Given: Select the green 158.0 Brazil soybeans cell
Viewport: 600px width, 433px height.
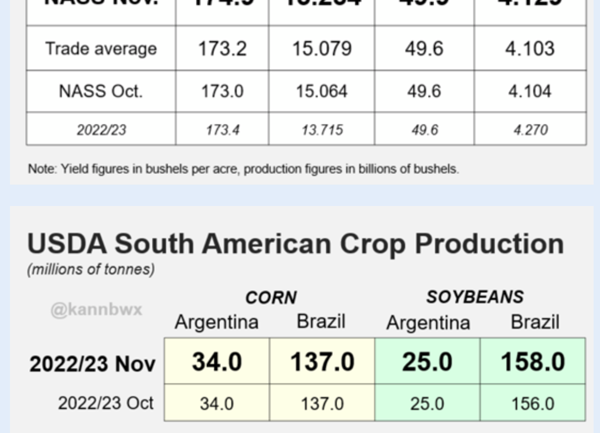Looking at the screenshot, I should [533, 361].
